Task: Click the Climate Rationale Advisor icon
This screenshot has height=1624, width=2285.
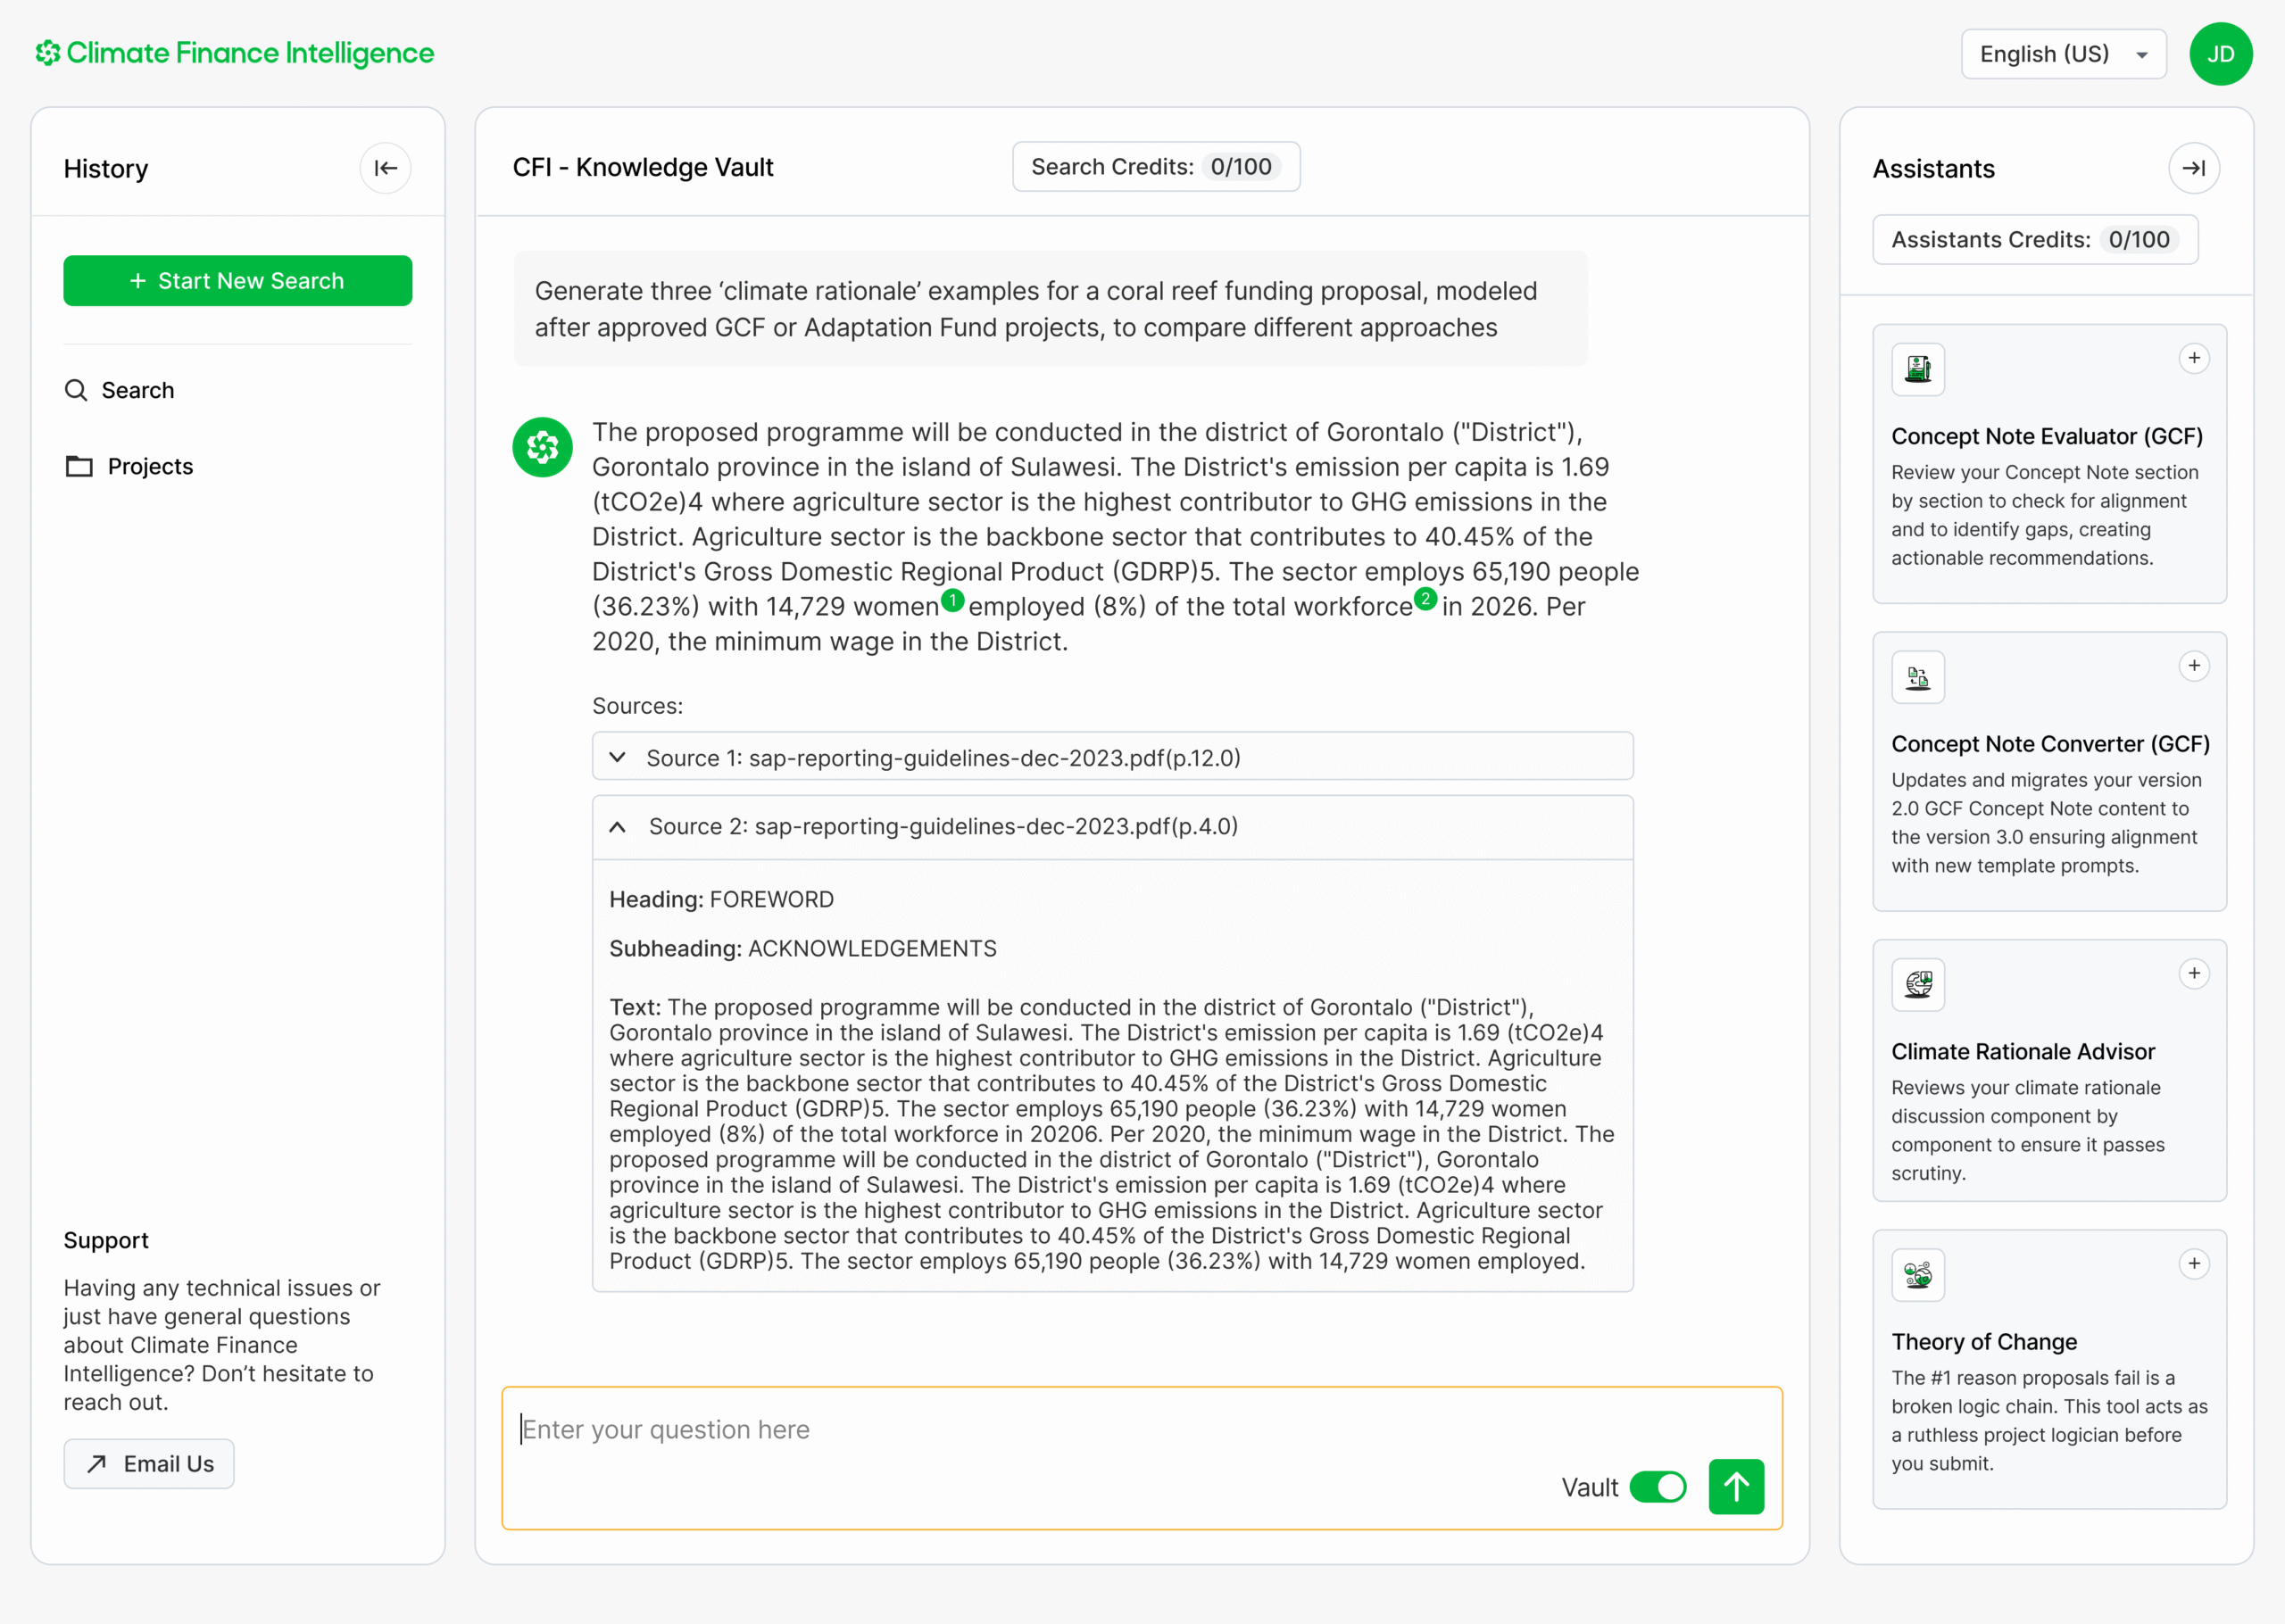Action: 1917,985
